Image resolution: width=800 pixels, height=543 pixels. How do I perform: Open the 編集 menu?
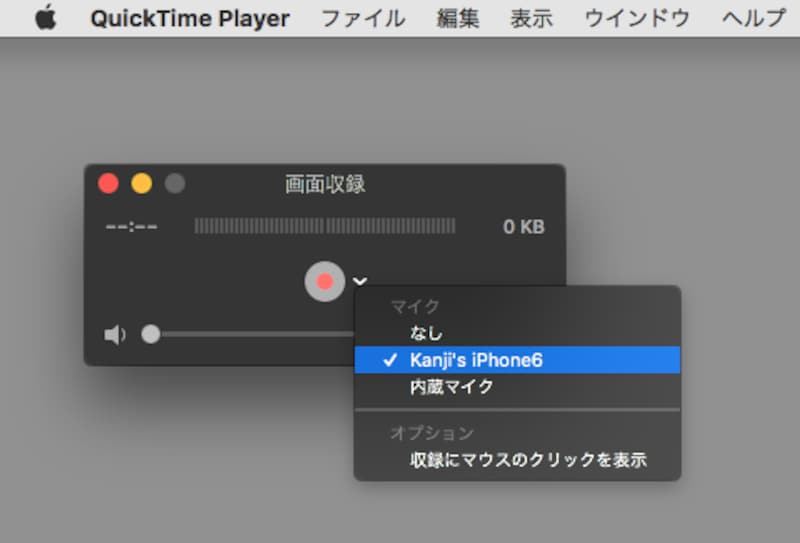pos(458,19)
